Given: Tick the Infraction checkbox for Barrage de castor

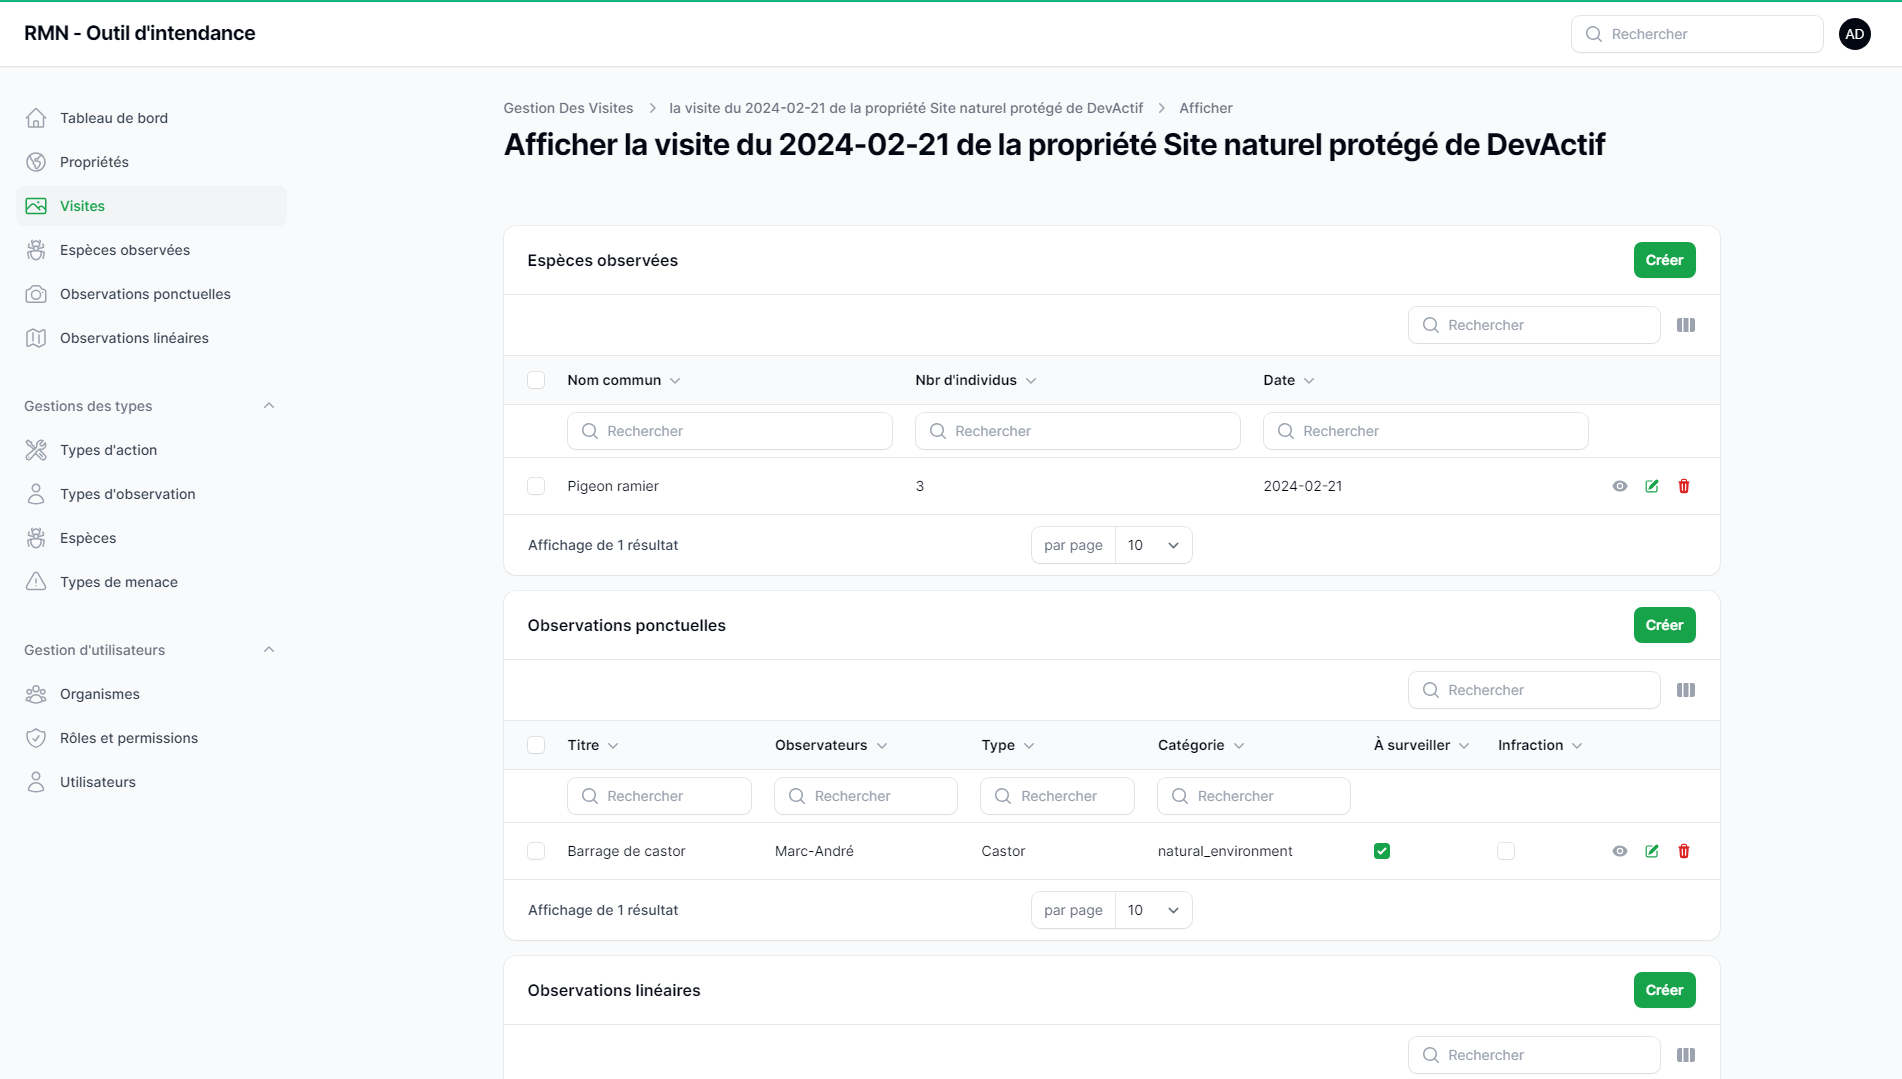Looking at the screenshot, I should (1506, 851).
